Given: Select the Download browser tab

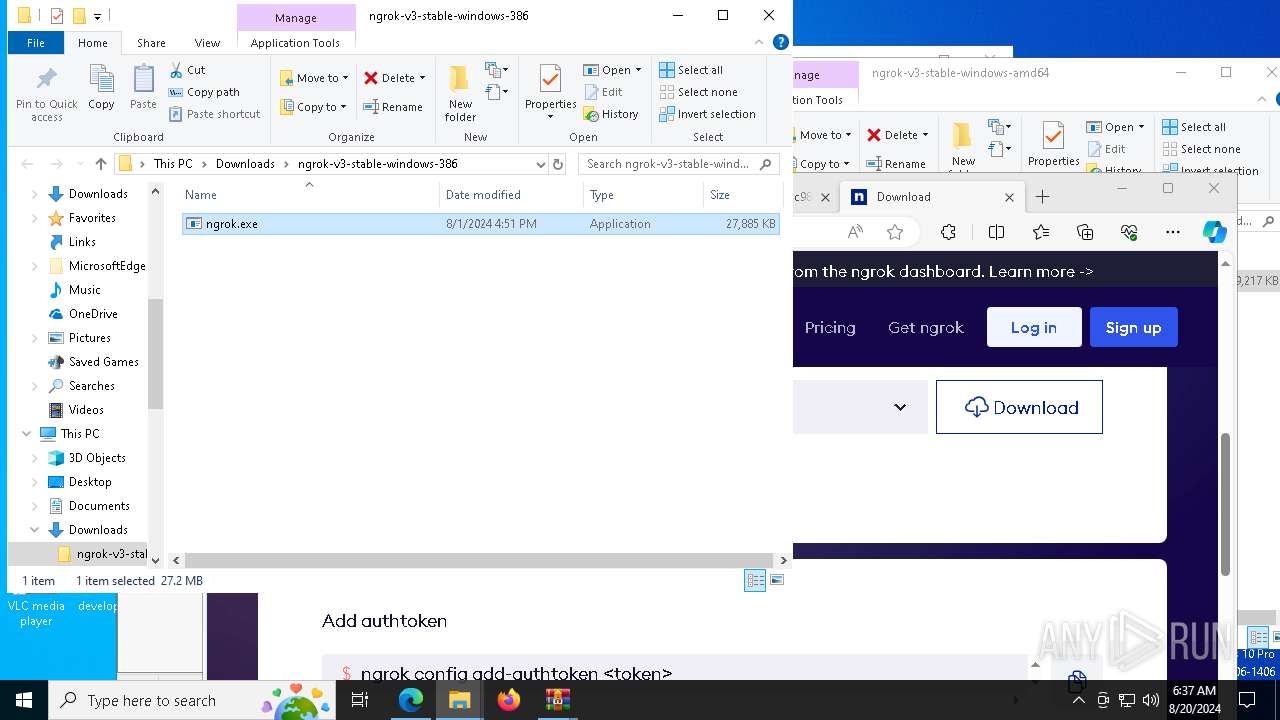Looking at the screenshot, I should [x=930, y=197].
